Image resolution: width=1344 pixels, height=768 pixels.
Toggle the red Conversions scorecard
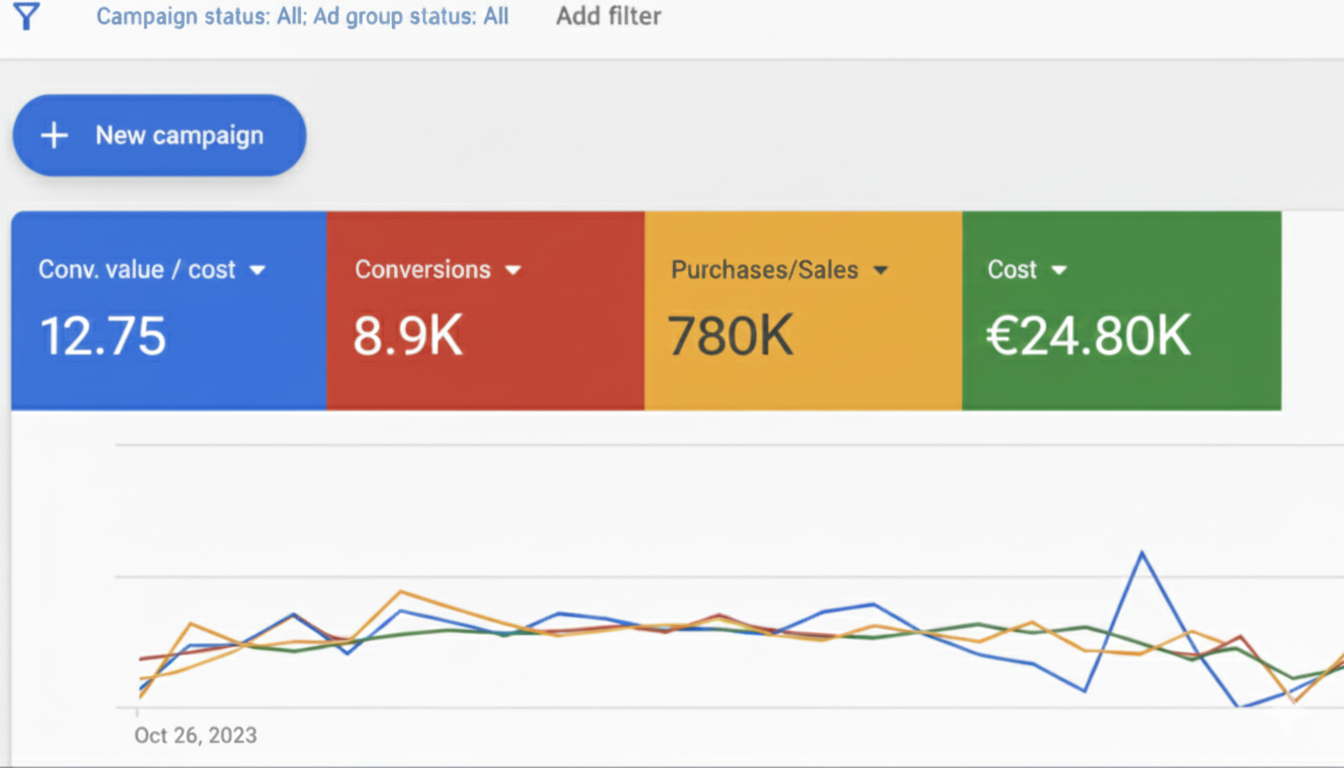click(x=485, y=375)
